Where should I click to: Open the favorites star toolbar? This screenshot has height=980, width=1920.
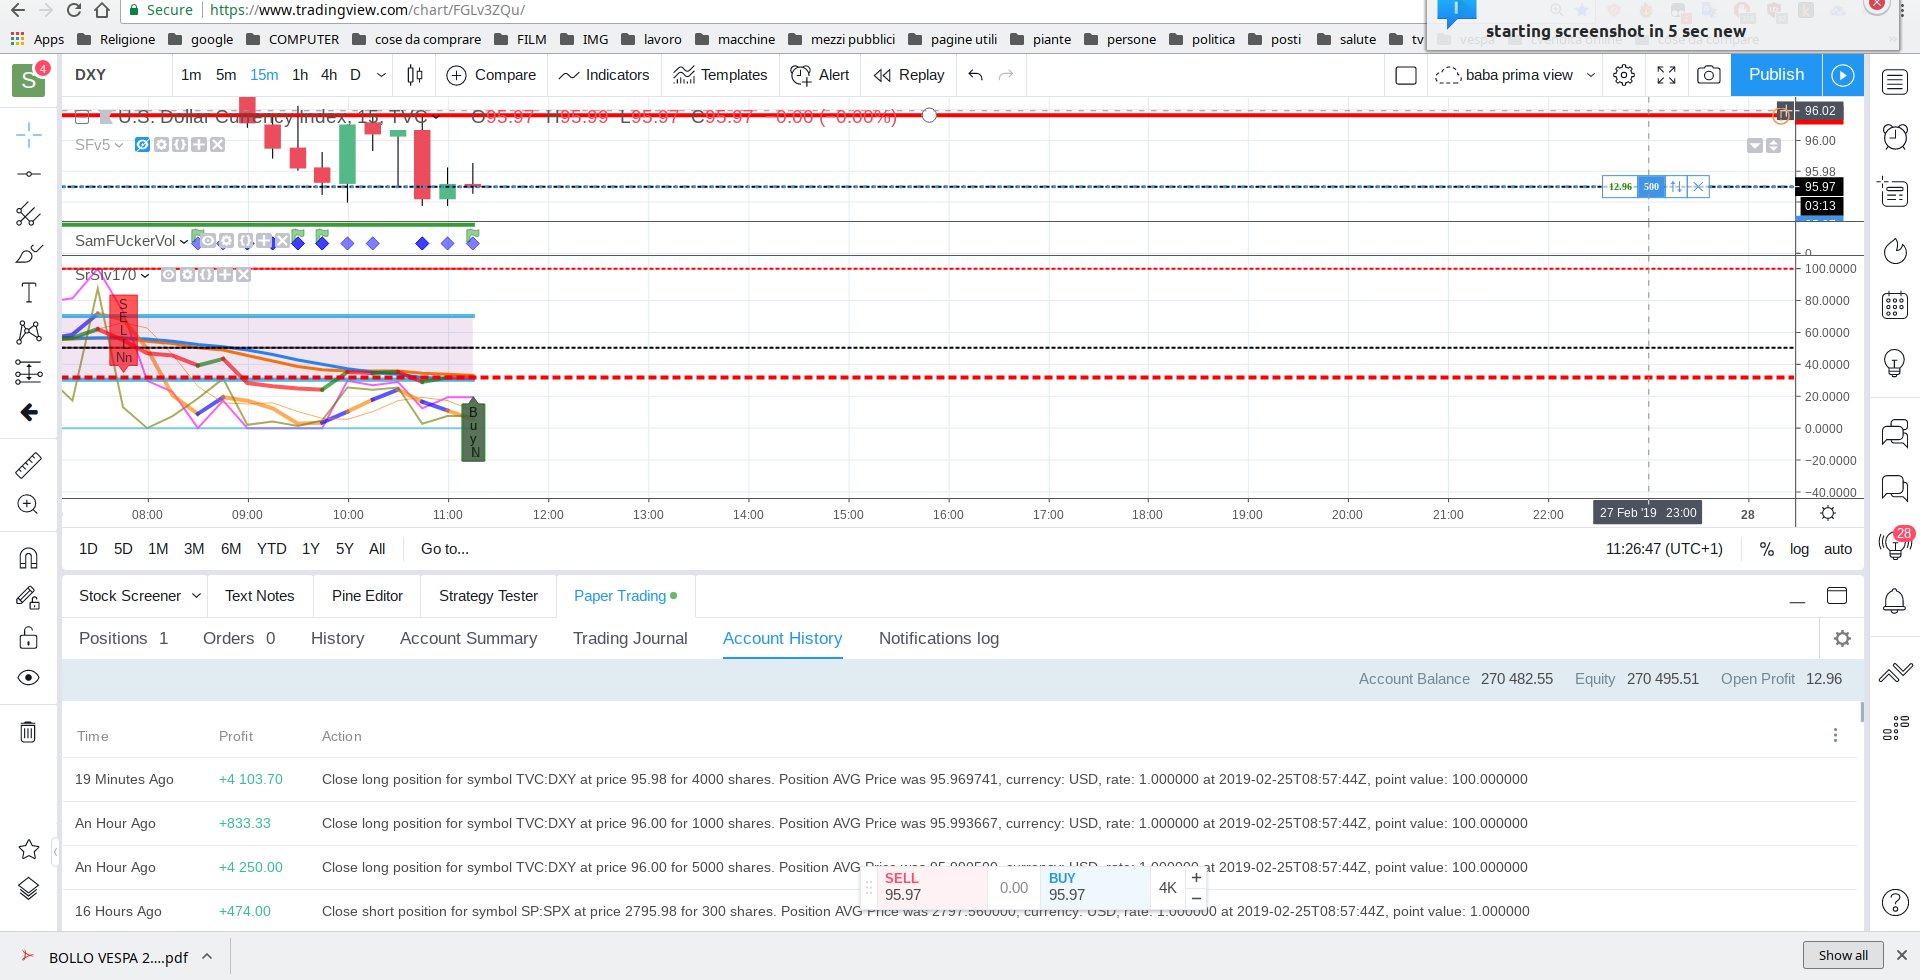tap(28, 849)
